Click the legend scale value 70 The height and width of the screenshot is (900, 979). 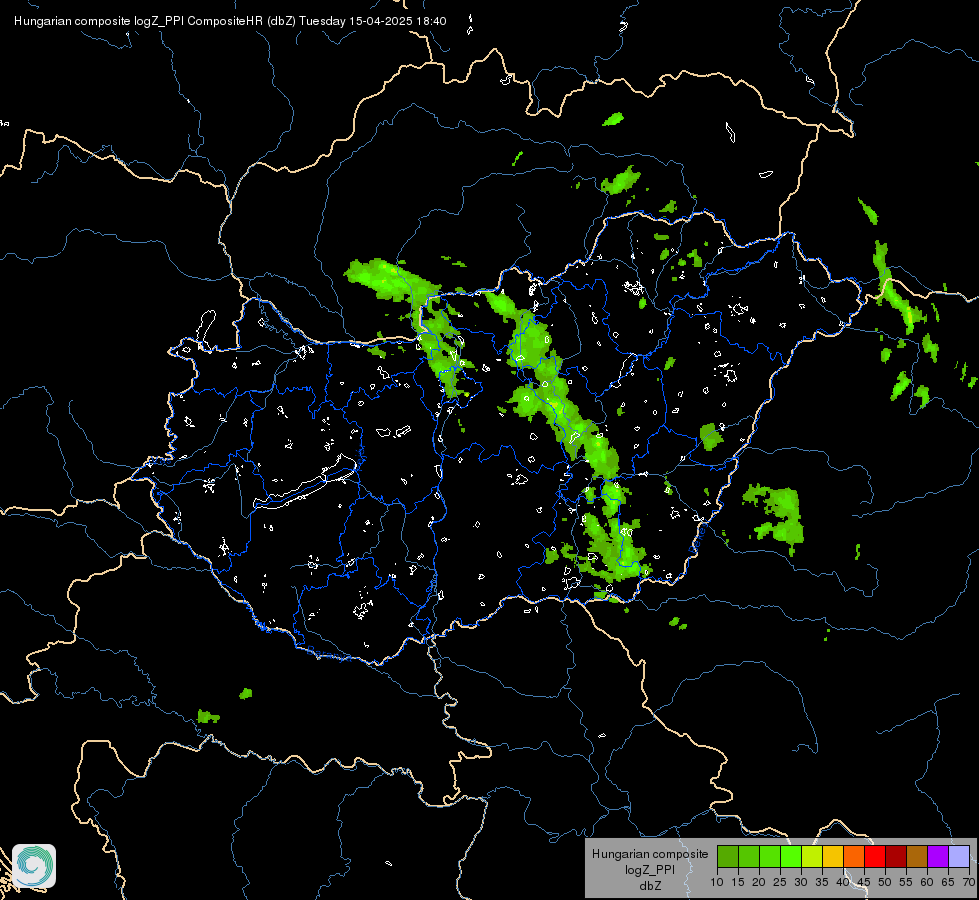(969, 882)
